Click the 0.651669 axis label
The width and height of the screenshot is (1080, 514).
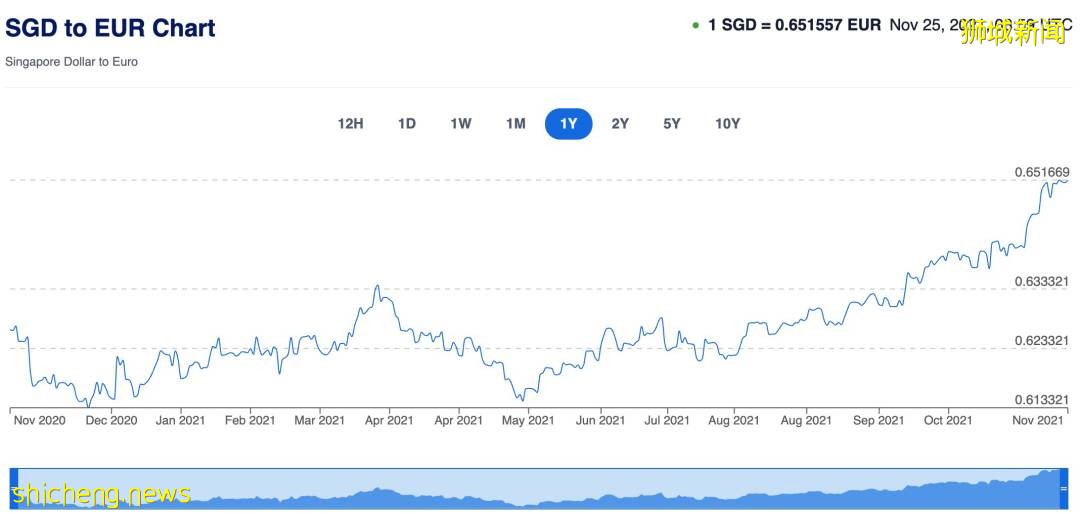[x=1042, y=172]
